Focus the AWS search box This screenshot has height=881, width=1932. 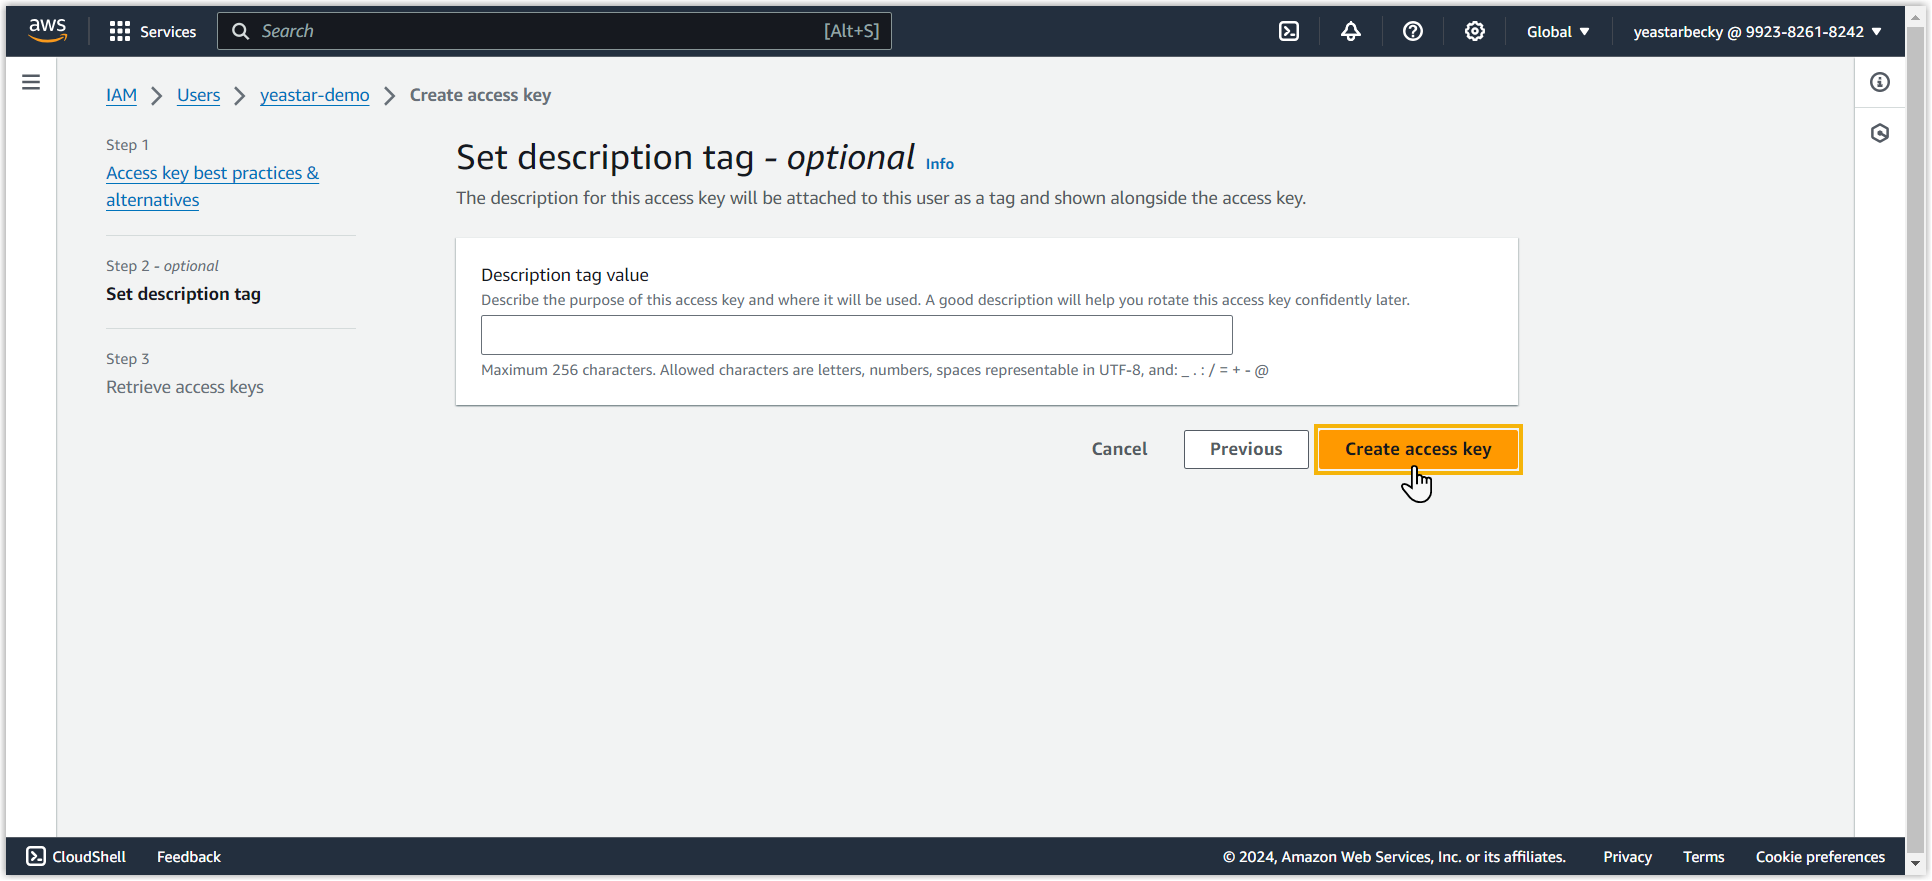point(540,31)
